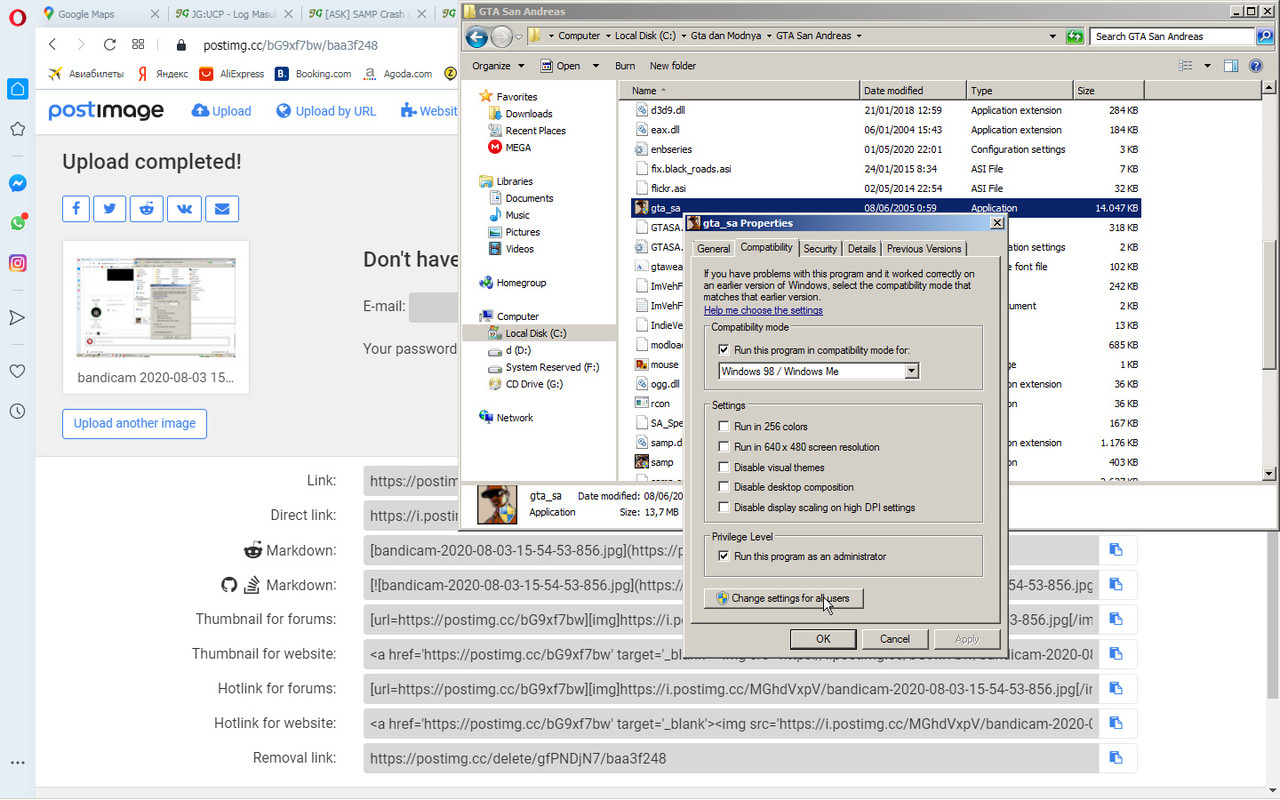The width and height of the screenshot is (1280, 800).
Task: Enable Run in 640 x 480 resolution
Action: pos(724,447)
